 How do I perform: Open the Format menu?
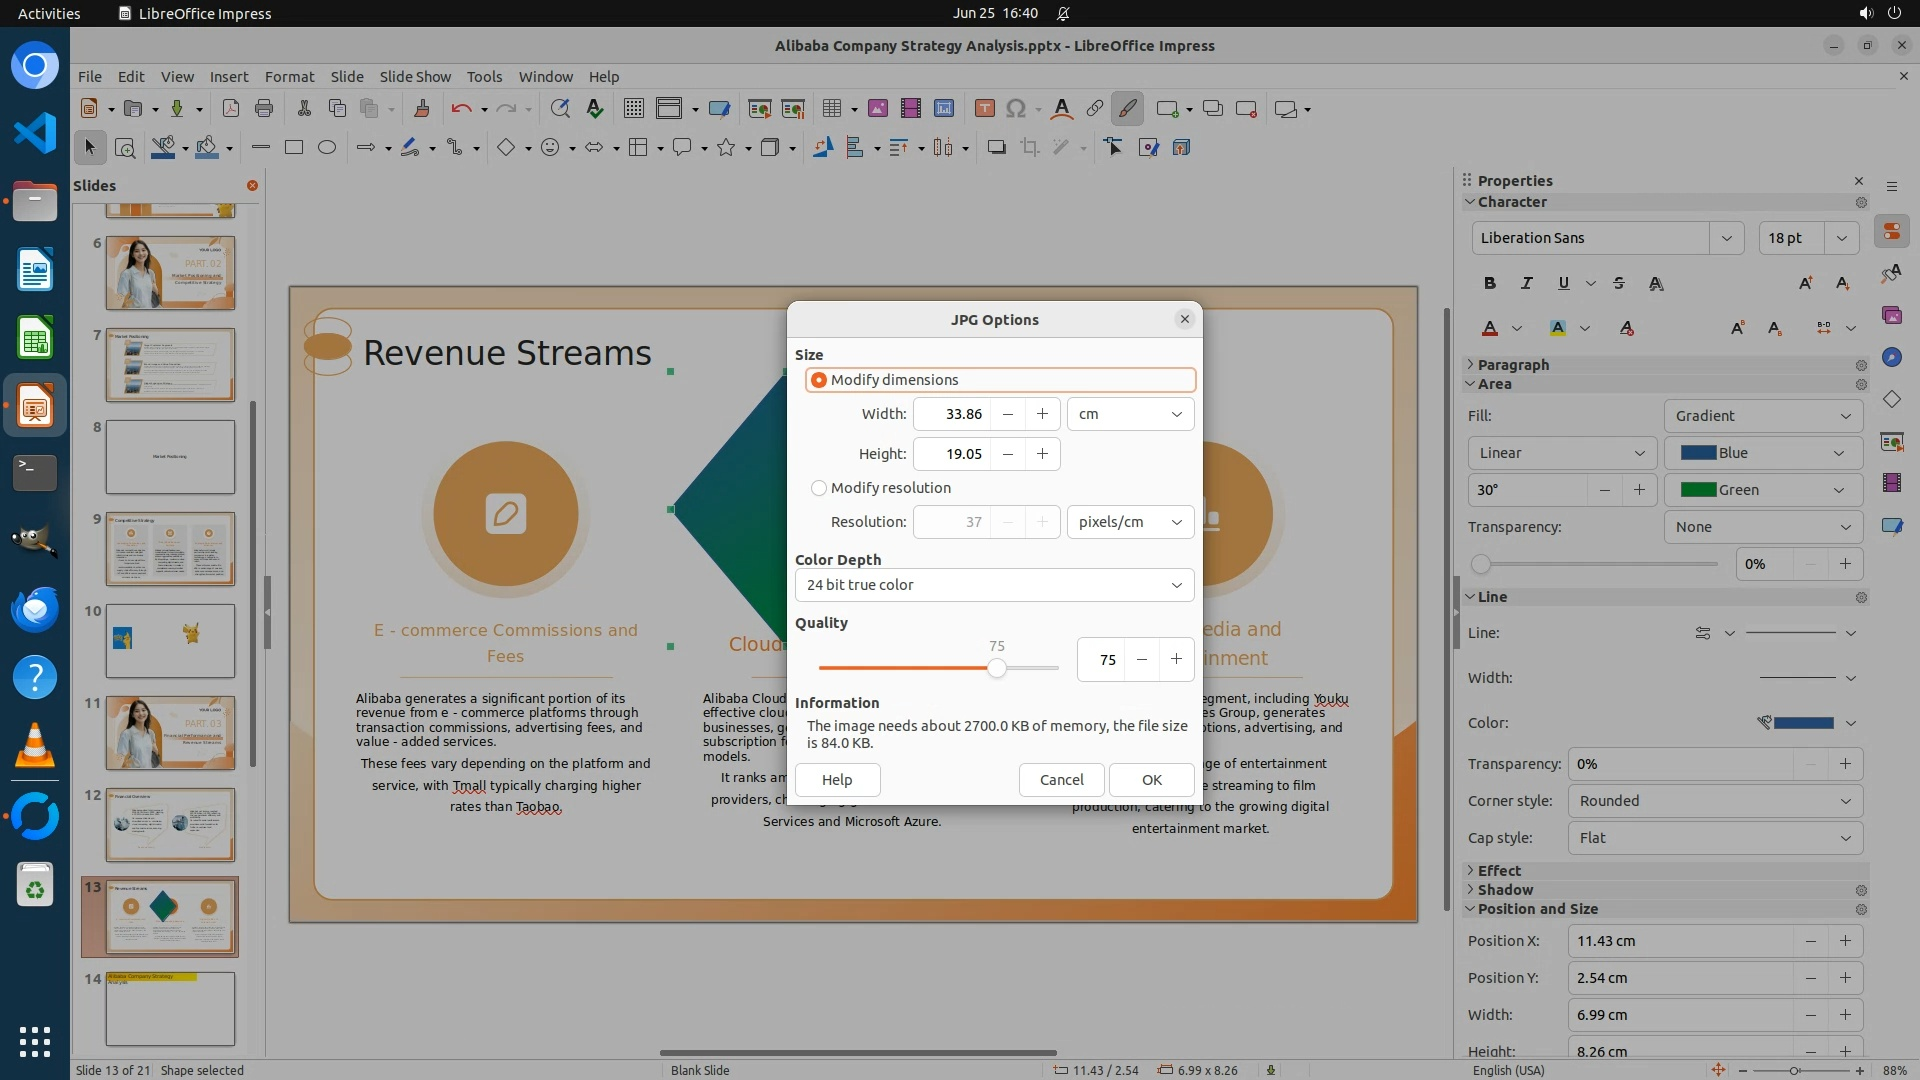[289, 76]
